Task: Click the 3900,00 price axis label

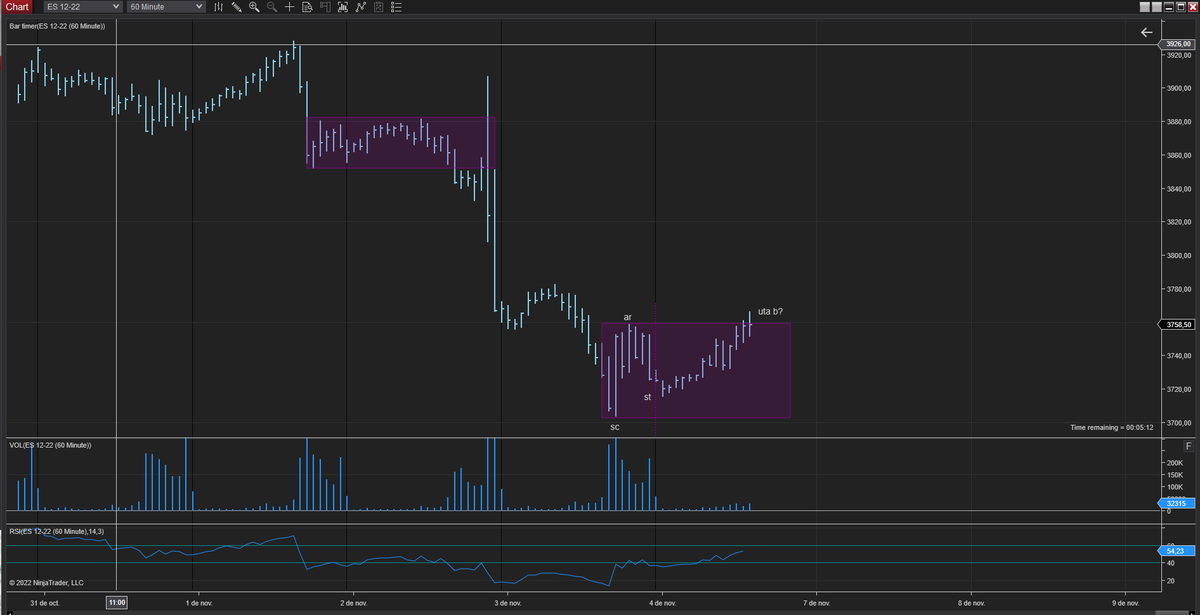Action: [1178, 89]
